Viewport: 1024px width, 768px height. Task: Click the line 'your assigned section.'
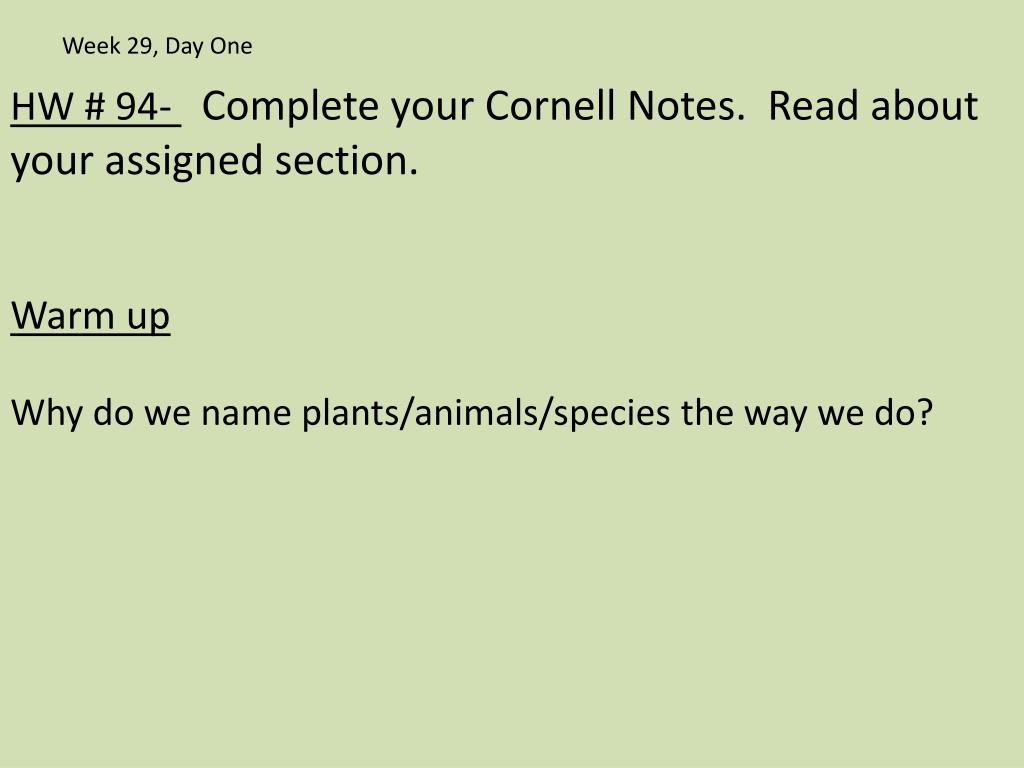[214, 162]
